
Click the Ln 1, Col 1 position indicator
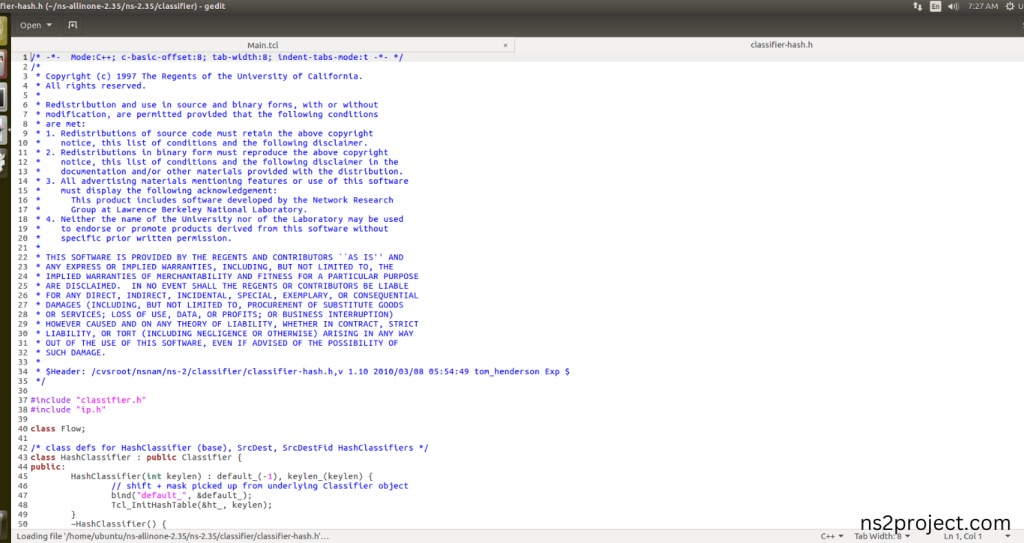pos(963,536)
